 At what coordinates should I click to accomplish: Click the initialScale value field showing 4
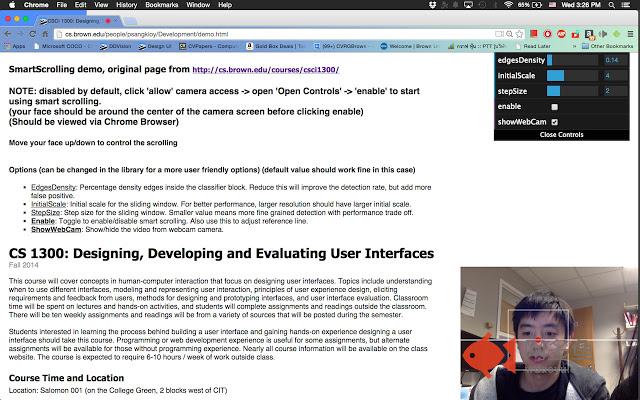614,76
